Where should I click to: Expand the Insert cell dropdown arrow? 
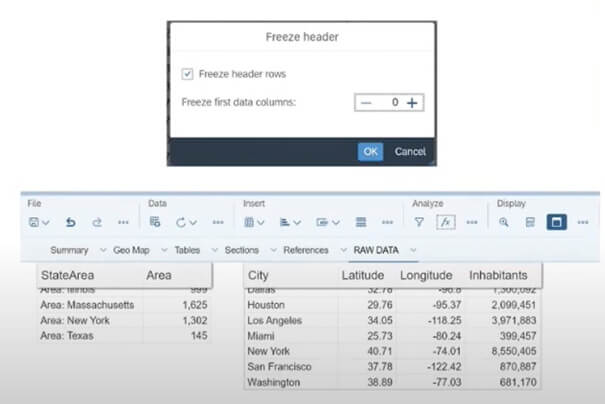pos(336,223)
